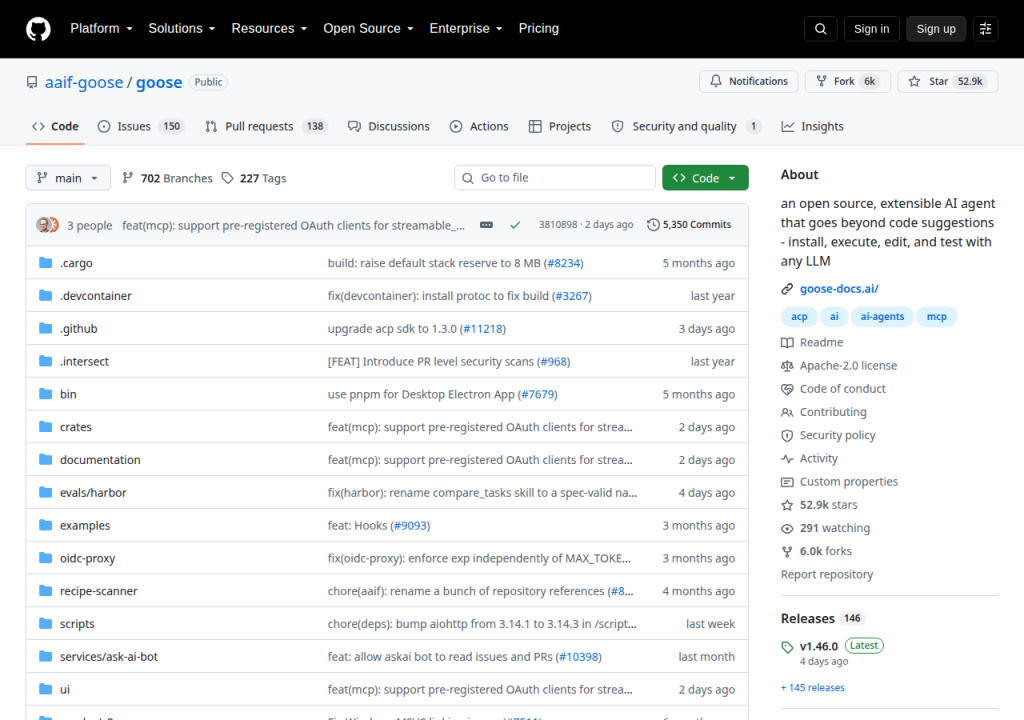The width and height of the screenshot is (1024, 720).
Task: Click the .cargo folder icon
Action: pyautogui.click(x=46, y=263)
